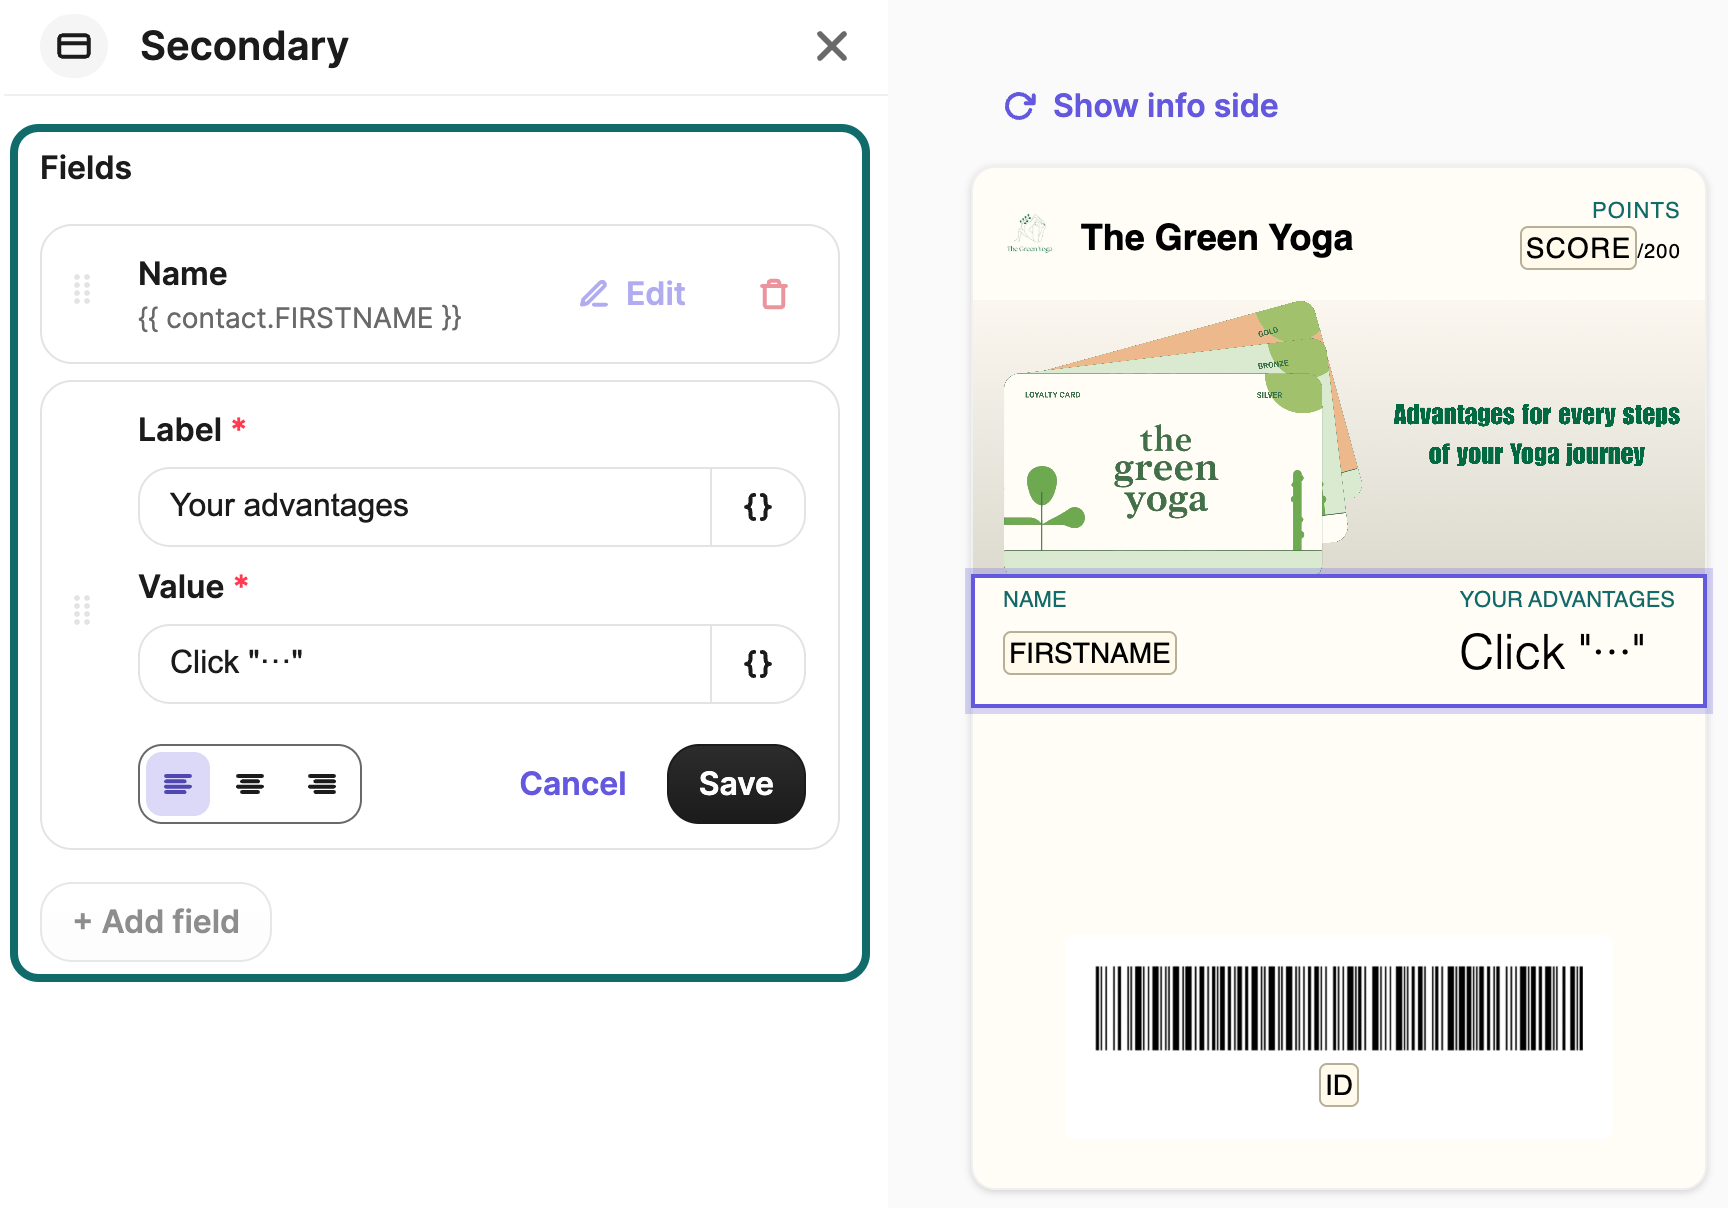
Task: Click the Secondary card section icon
Action: click(x=74, y=46)
